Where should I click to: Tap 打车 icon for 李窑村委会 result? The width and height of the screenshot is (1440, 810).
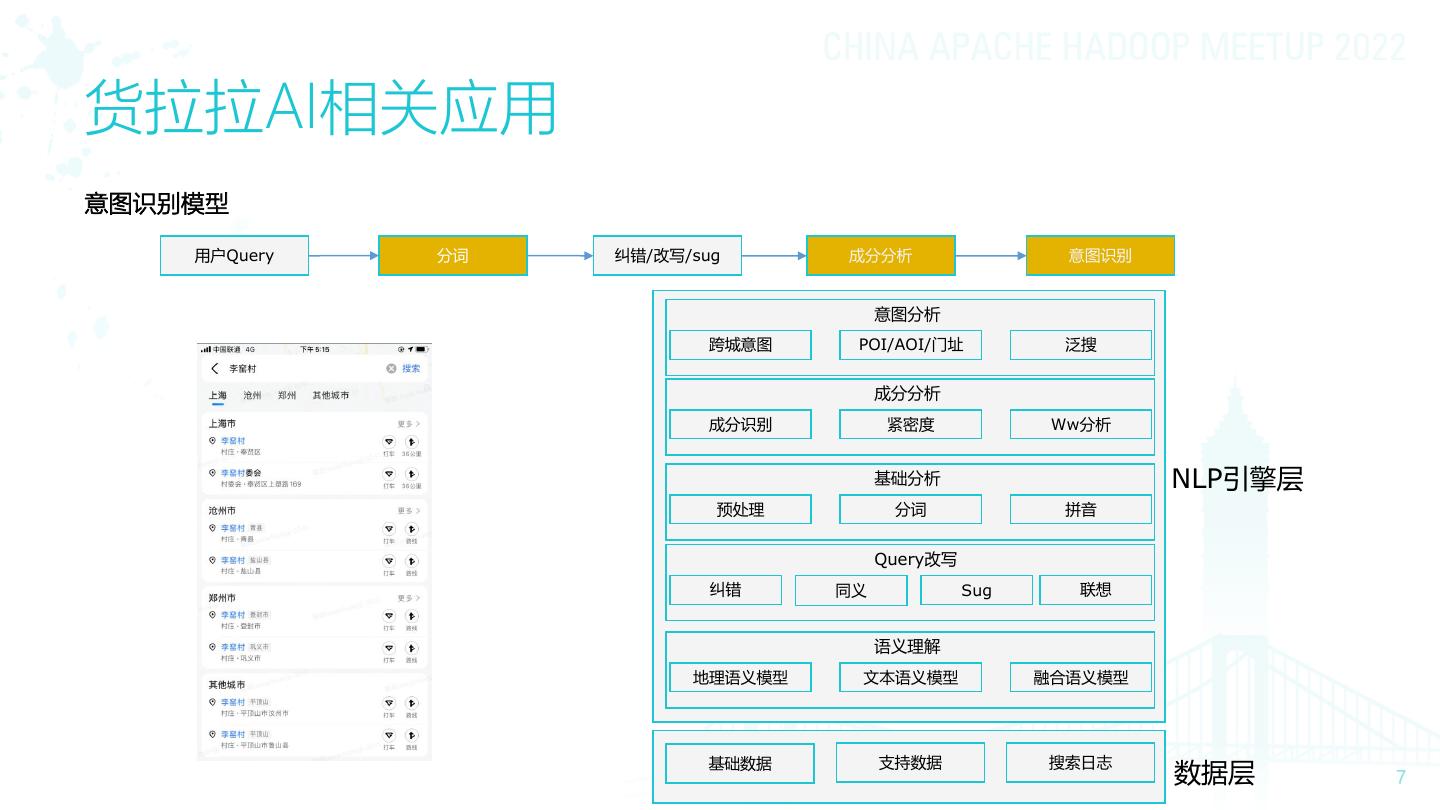coord(389,474)
